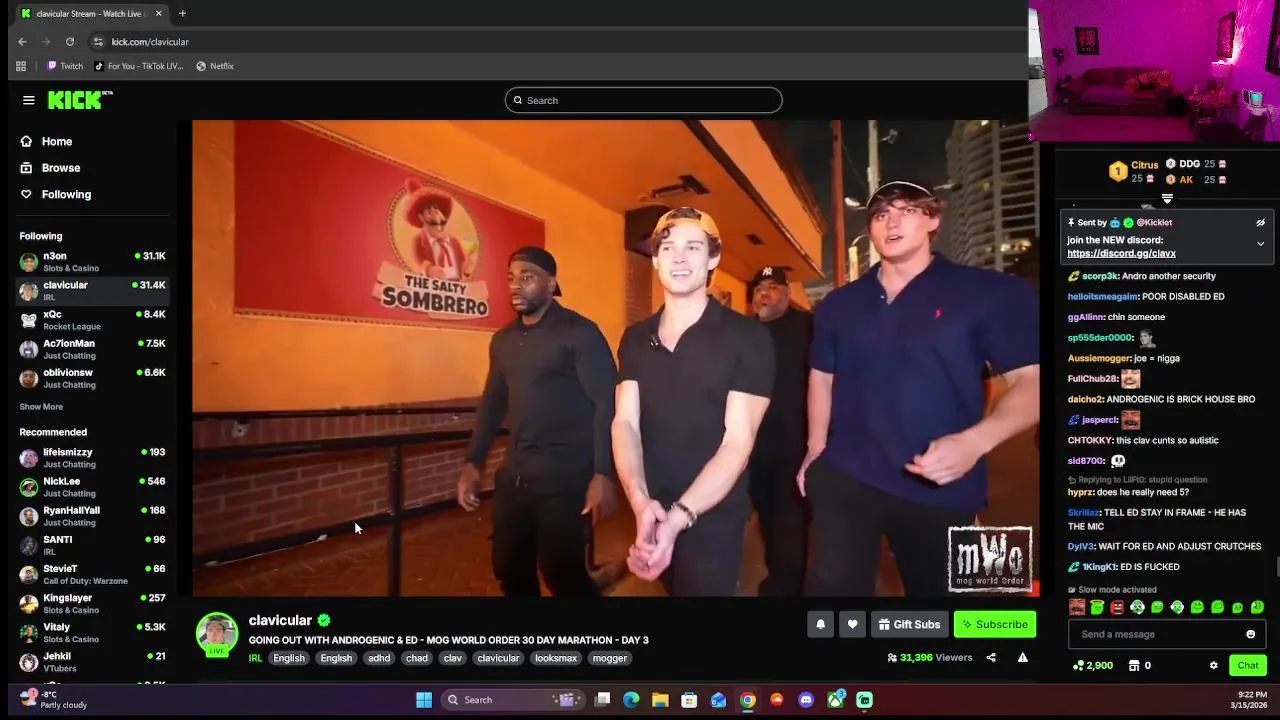
Task: Click chat username scorp3k
Action: pyautogui.click(x=1101, y=276)
